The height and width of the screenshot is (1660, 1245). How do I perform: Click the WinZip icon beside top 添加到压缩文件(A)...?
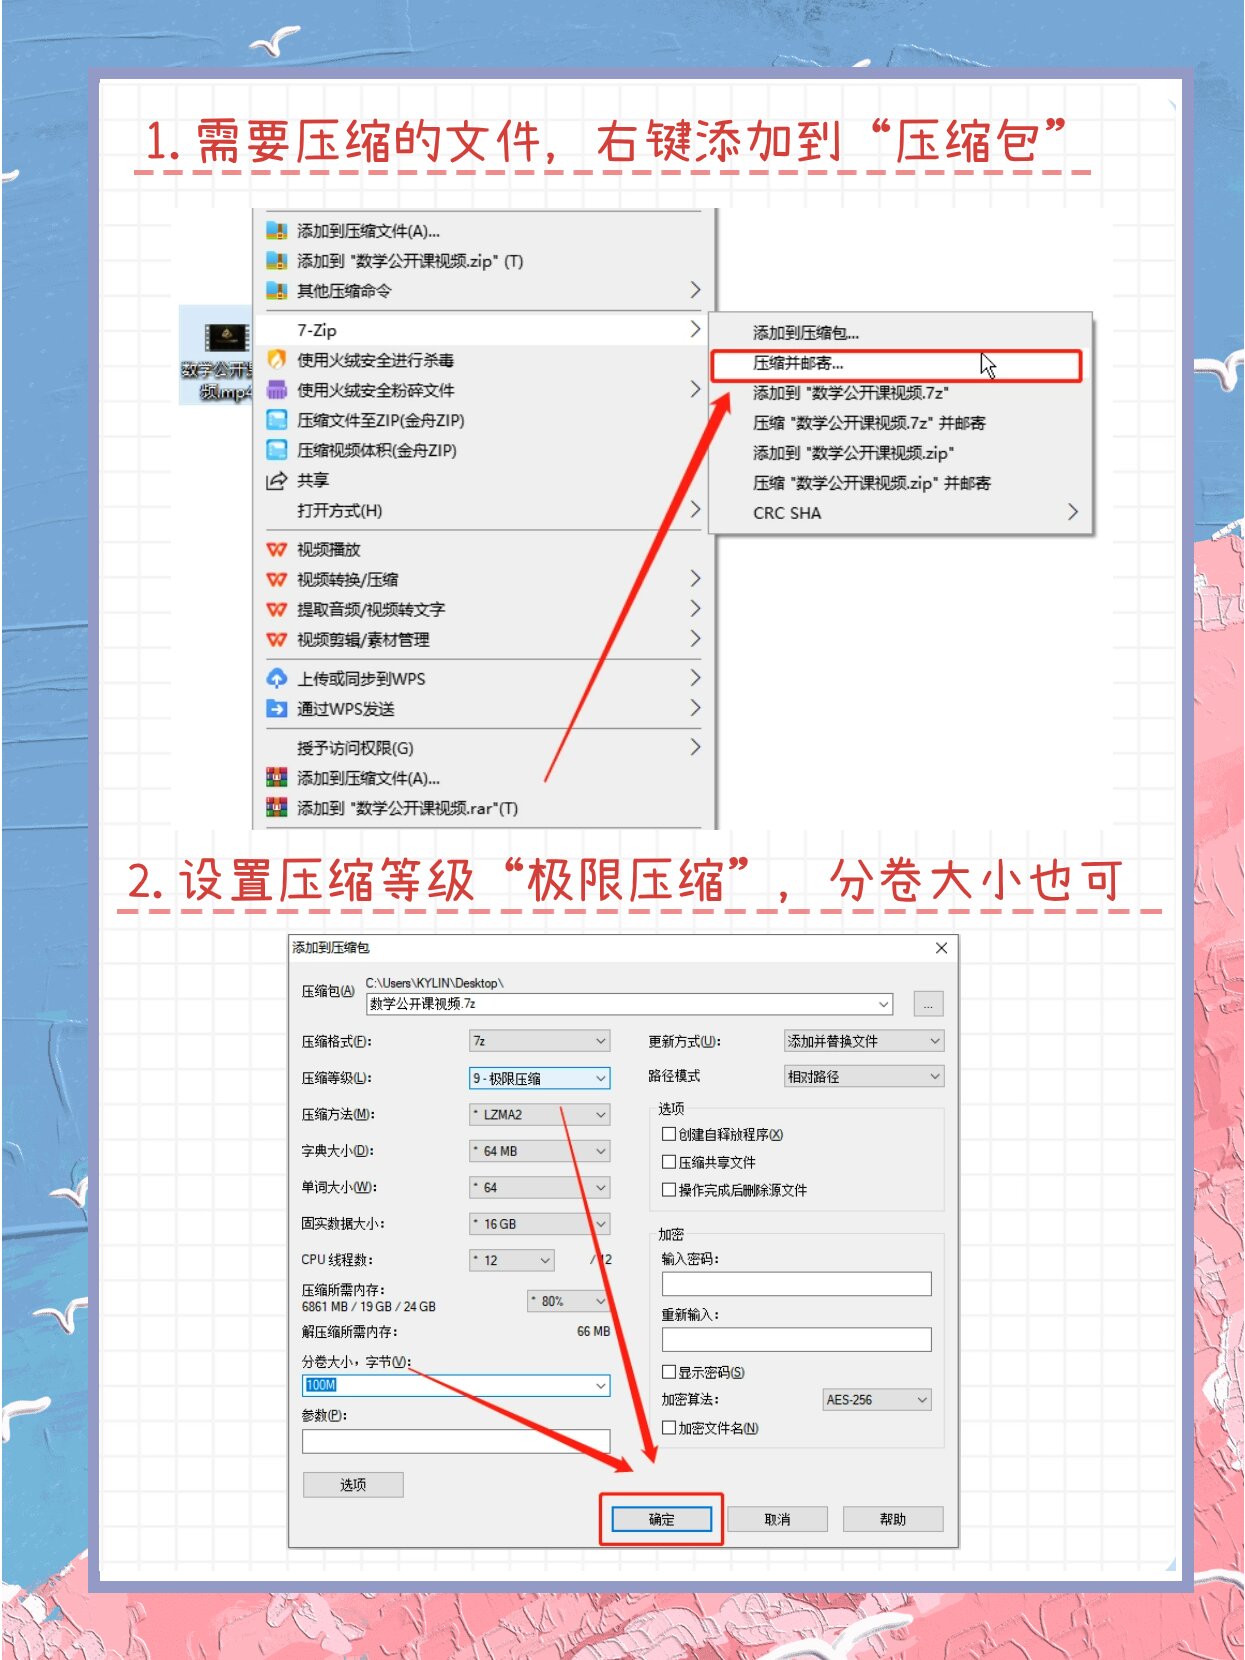click(276, 231)
